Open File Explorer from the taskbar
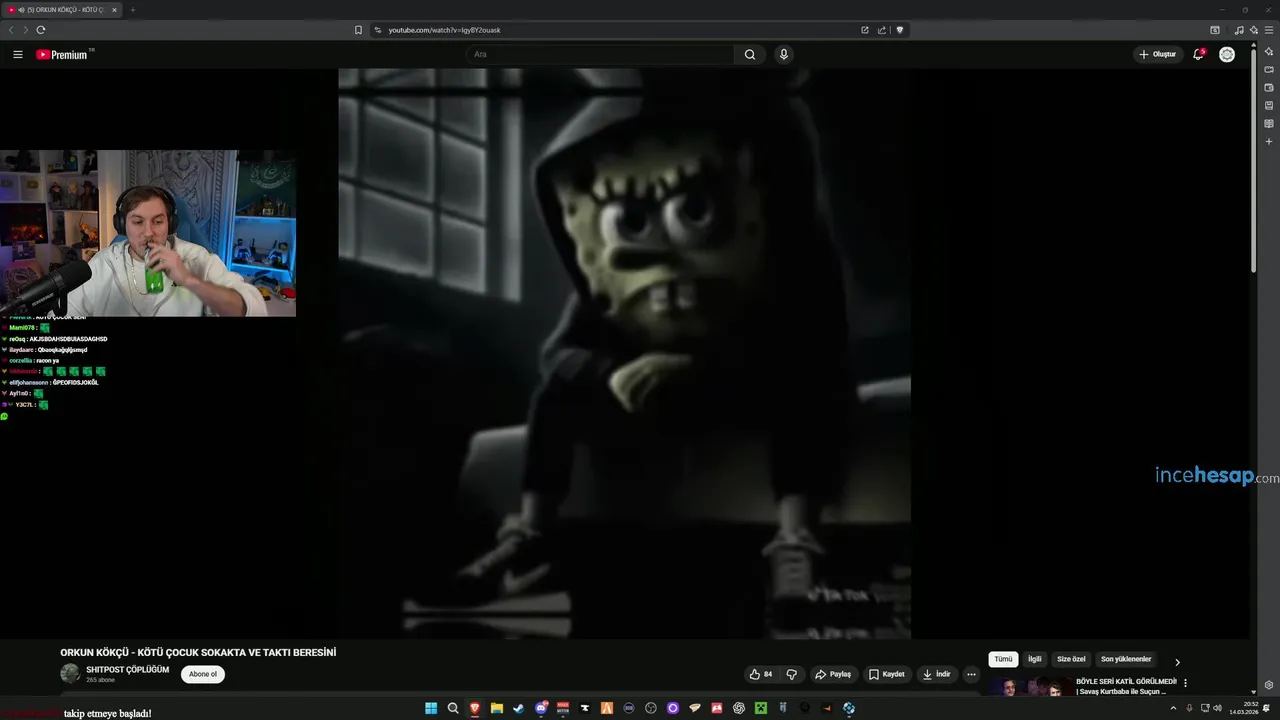The height and width of the screenshot is (720, 1280). [x=497, y=708]
